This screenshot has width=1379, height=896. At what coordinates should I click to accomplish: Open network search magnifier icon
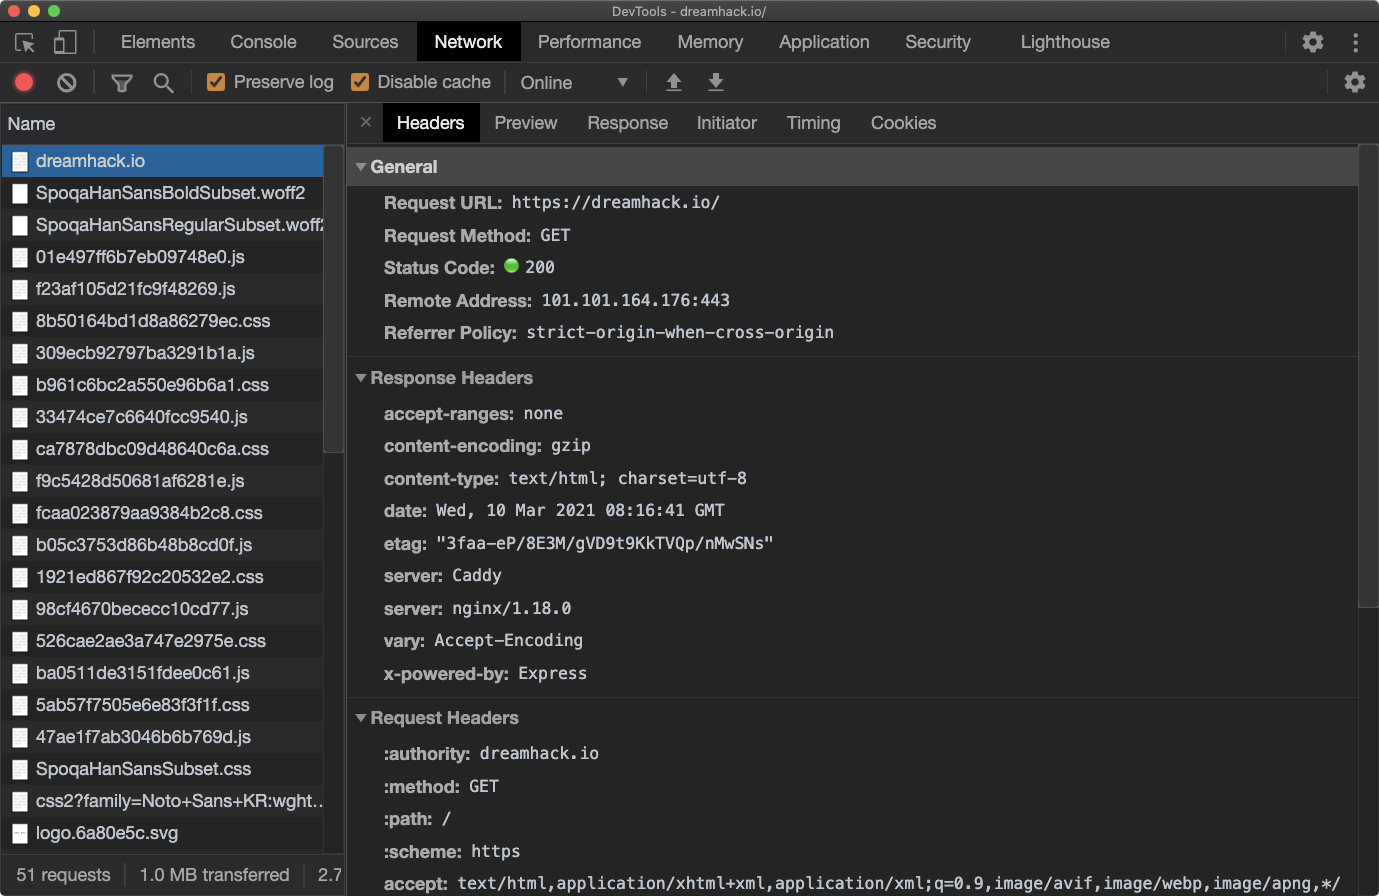pyautogui.click(x=163, y=83)
